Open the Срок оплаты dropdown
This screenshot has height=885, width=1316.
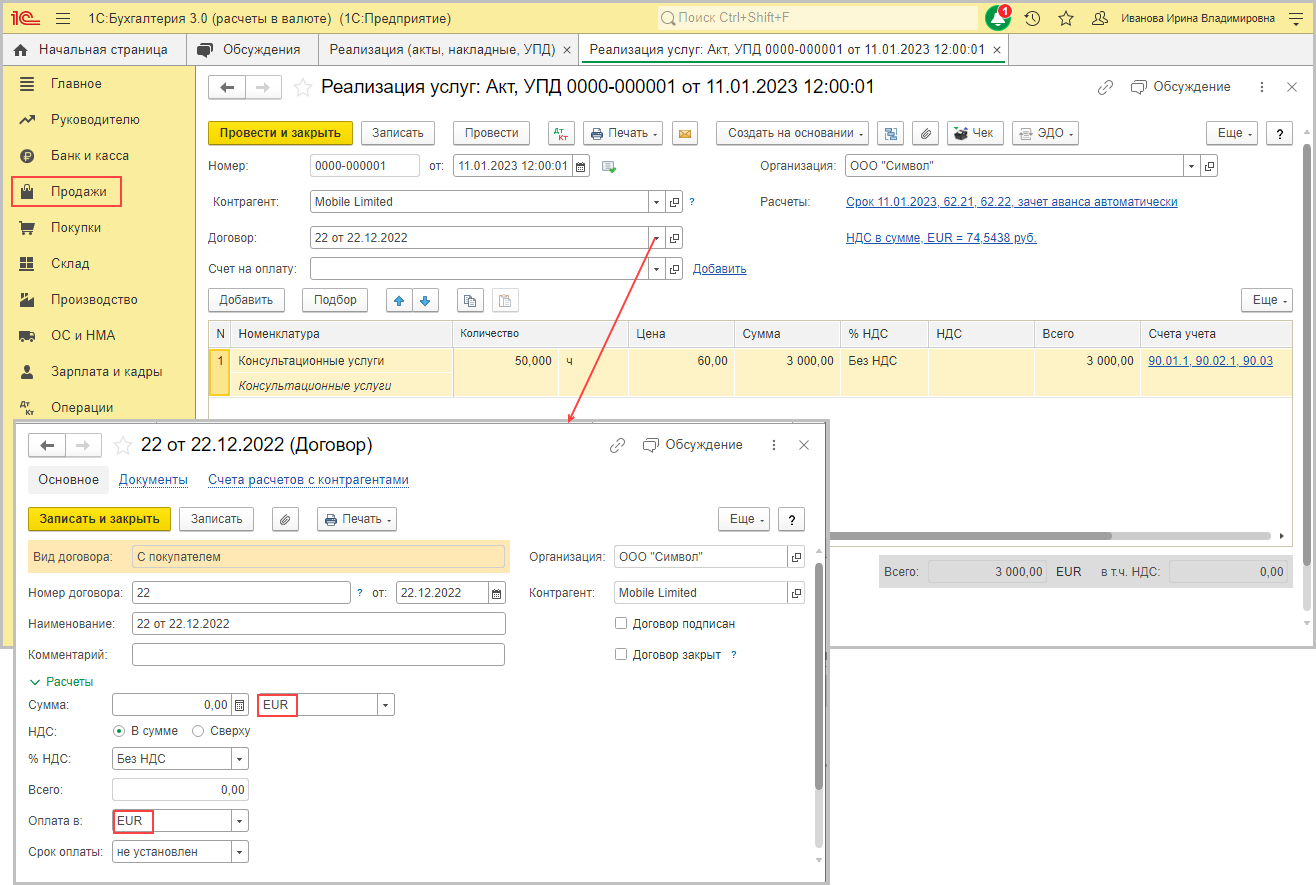(x=240, y=852)
